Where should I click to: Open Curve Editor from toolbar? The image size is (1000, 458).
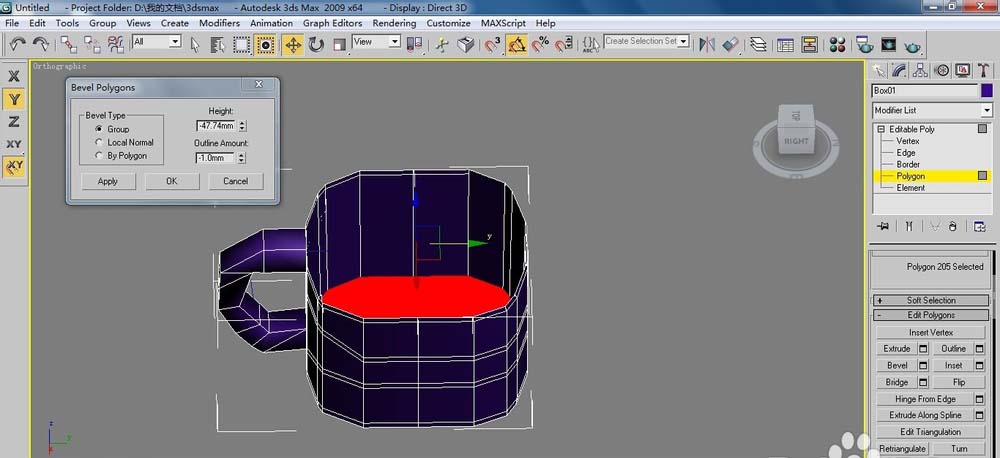(786, 45)
